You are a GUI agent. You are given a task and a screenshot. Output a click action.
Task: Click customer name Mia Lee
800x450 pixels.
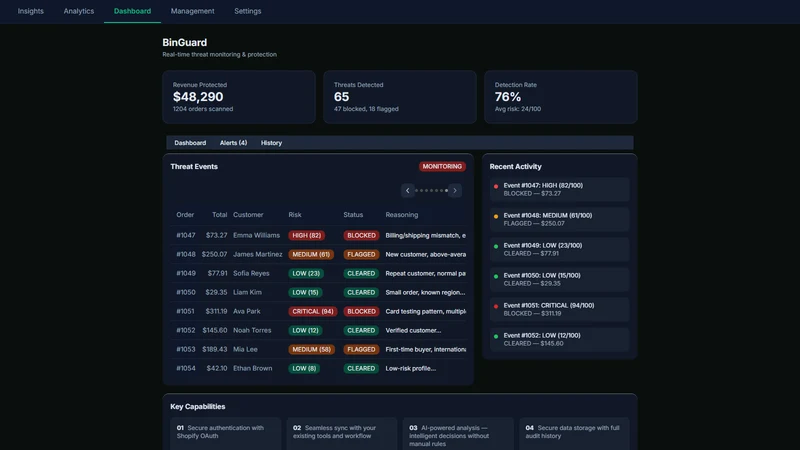coord(245,349)
